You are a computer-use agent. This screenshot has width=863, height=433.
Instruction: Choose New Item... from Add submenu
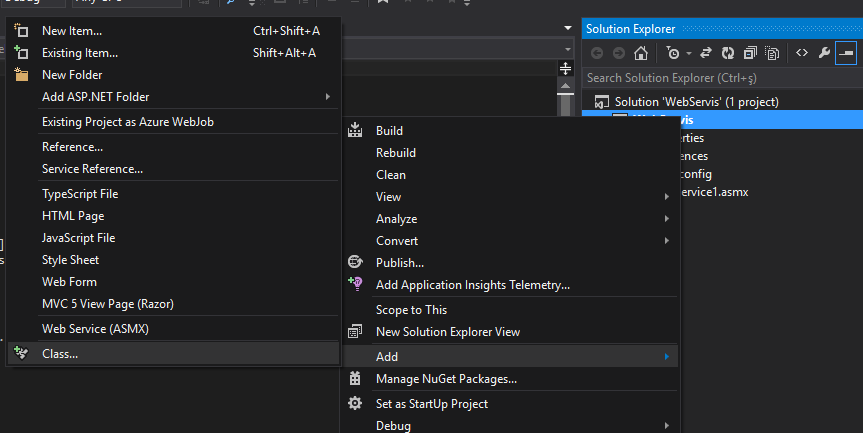point(173,31)
